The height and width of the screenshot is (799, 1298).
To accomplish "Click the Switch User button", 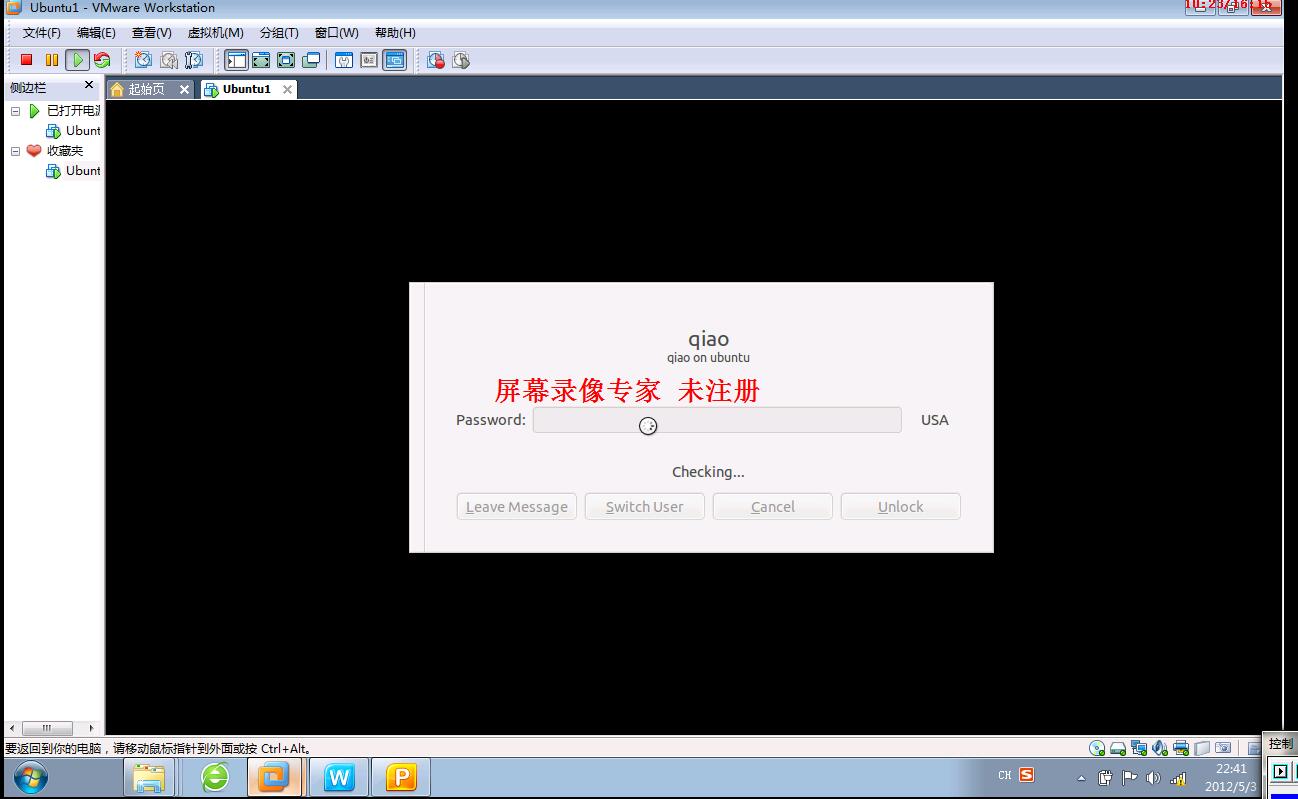I will [x=645, y=506].
